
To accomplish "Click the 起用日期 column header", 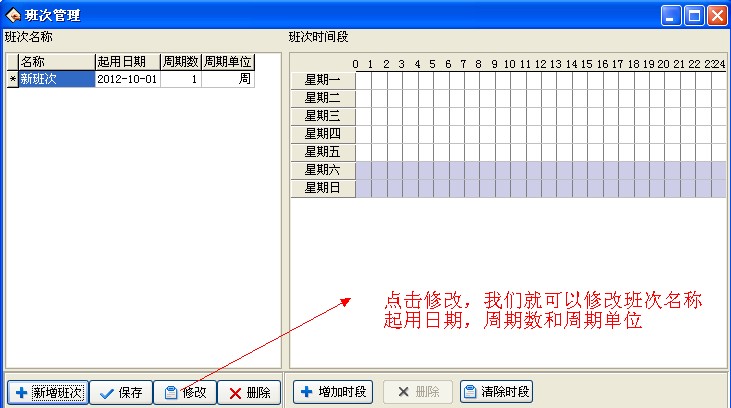I will [128, 62].
